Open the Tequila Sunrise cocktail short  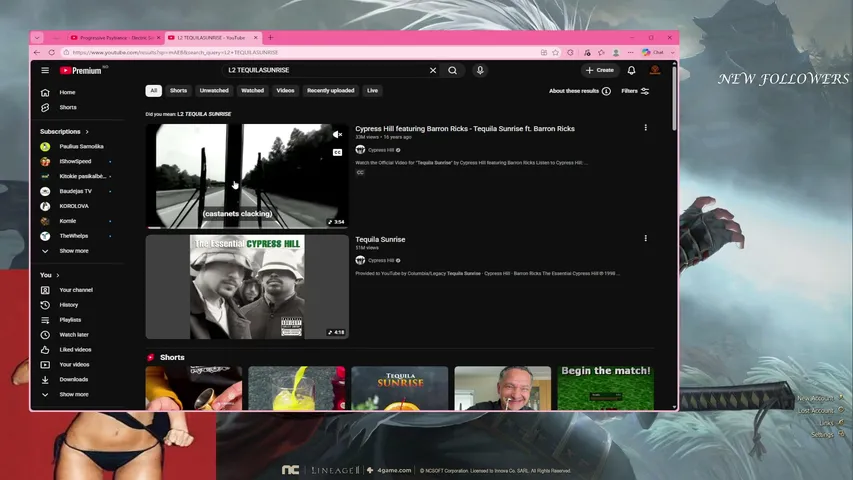pos(400,388)
